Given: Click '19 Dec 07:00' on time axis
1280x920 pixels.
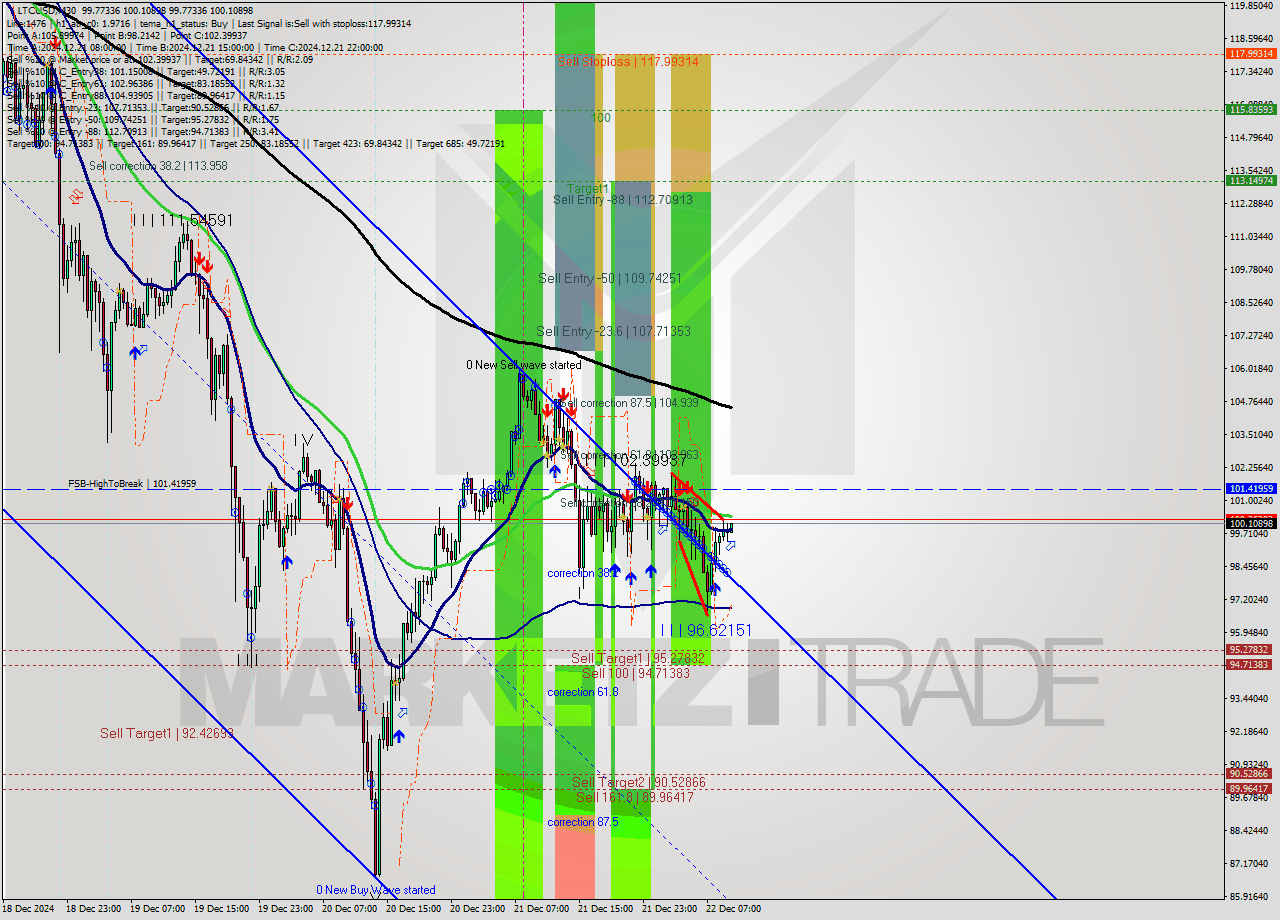Looking at the screenshot, I should coord(157,910).
